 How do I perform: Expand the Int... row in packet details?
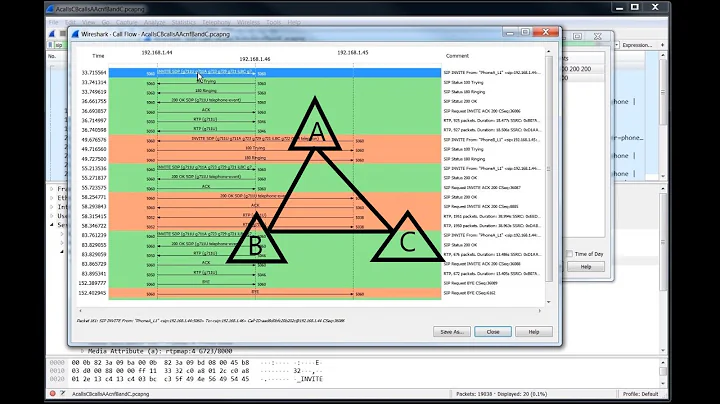click(x=52, y=207)
